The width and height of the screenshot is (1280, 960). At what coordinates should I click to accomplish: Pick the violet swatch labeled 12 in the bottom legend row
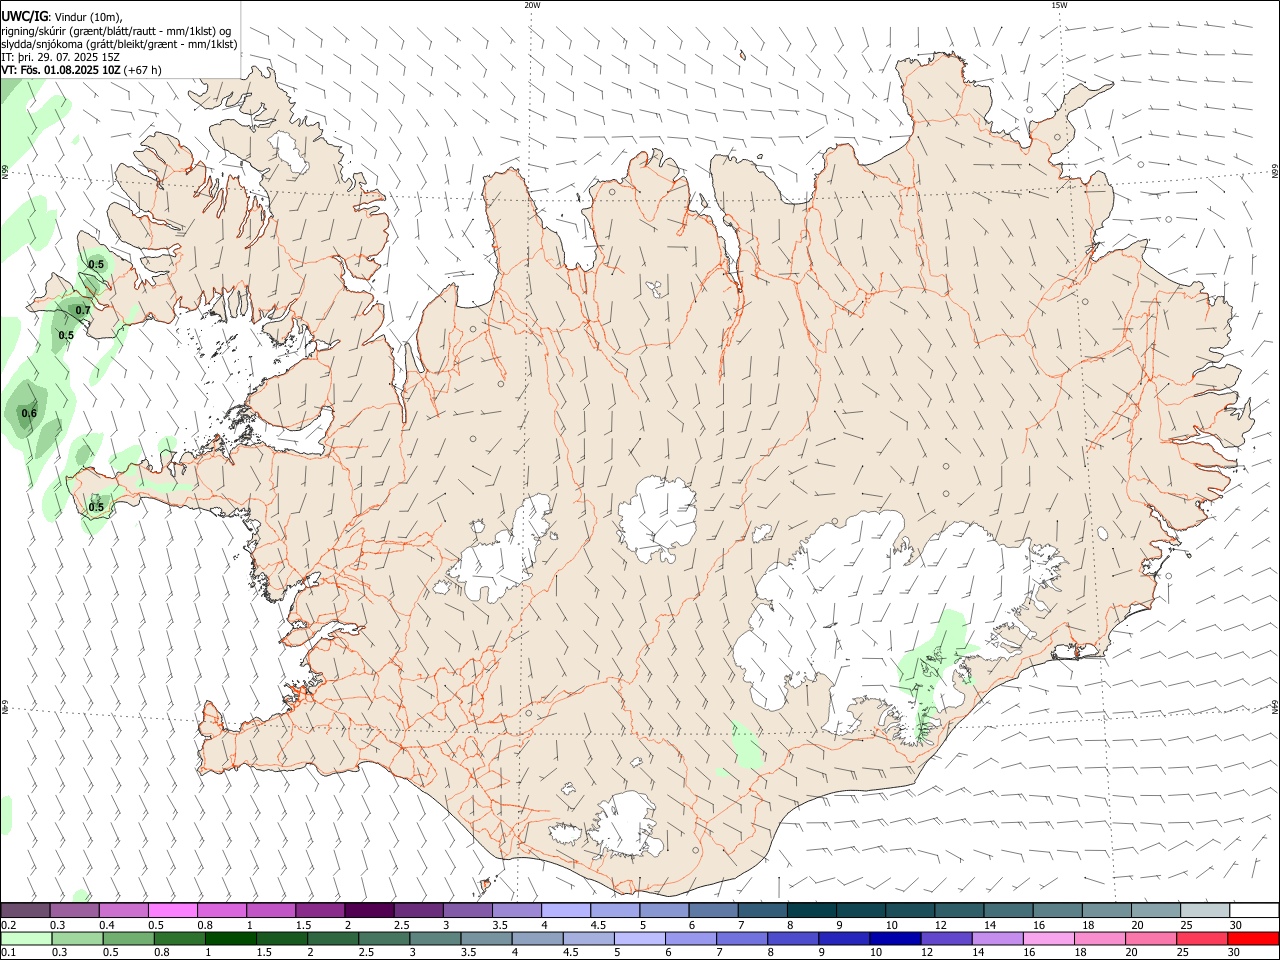(x=946, y=938)
